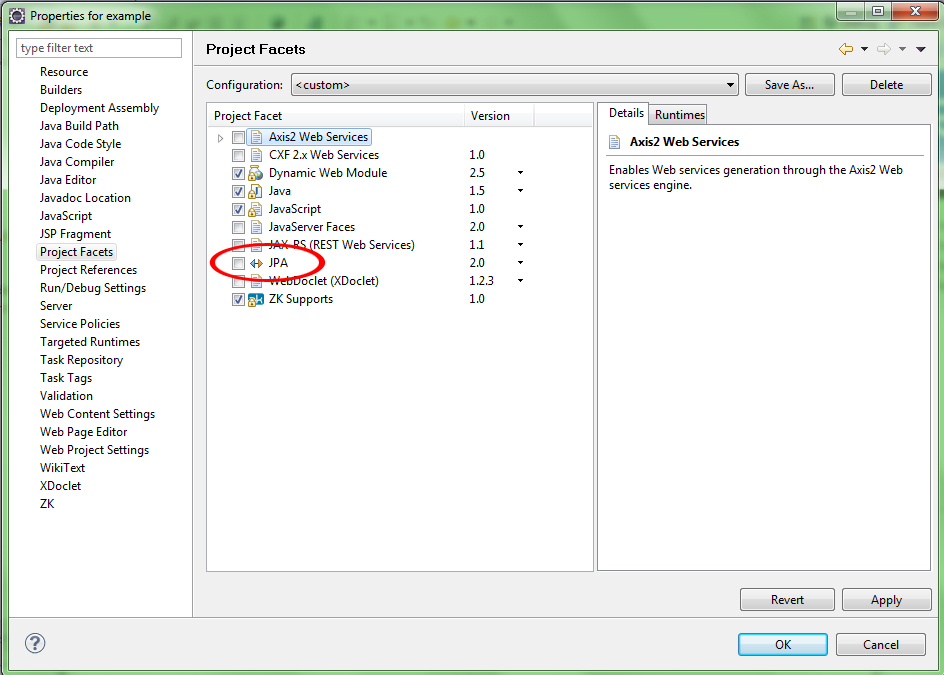Open JAX-RS version dropdown arrow
This screenshot has width=944, height=675.
[x=520, y=245]
